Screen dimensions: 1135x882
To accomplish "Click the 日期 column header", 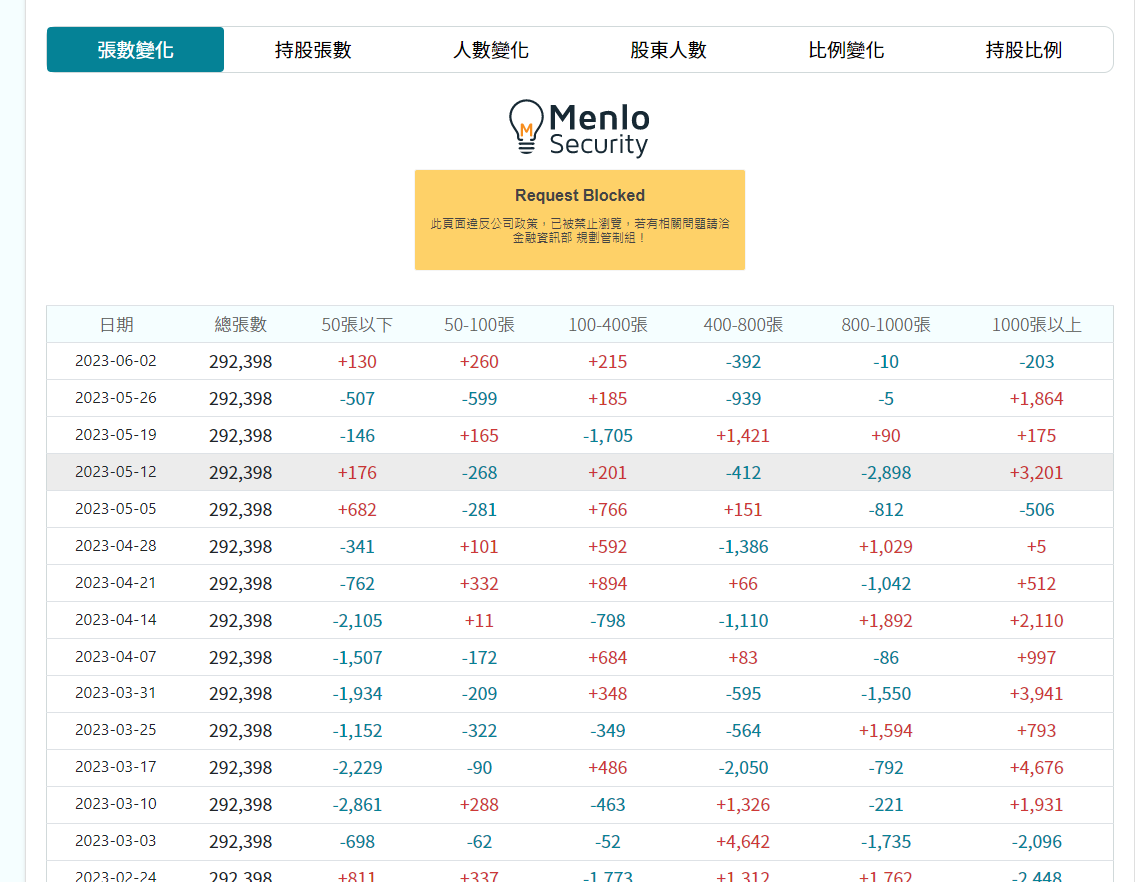I will pos(116,325).
